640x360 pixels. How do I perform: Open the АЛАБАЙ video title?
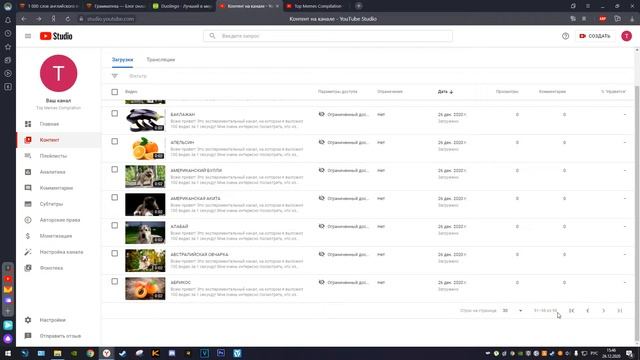pos(179,227)
